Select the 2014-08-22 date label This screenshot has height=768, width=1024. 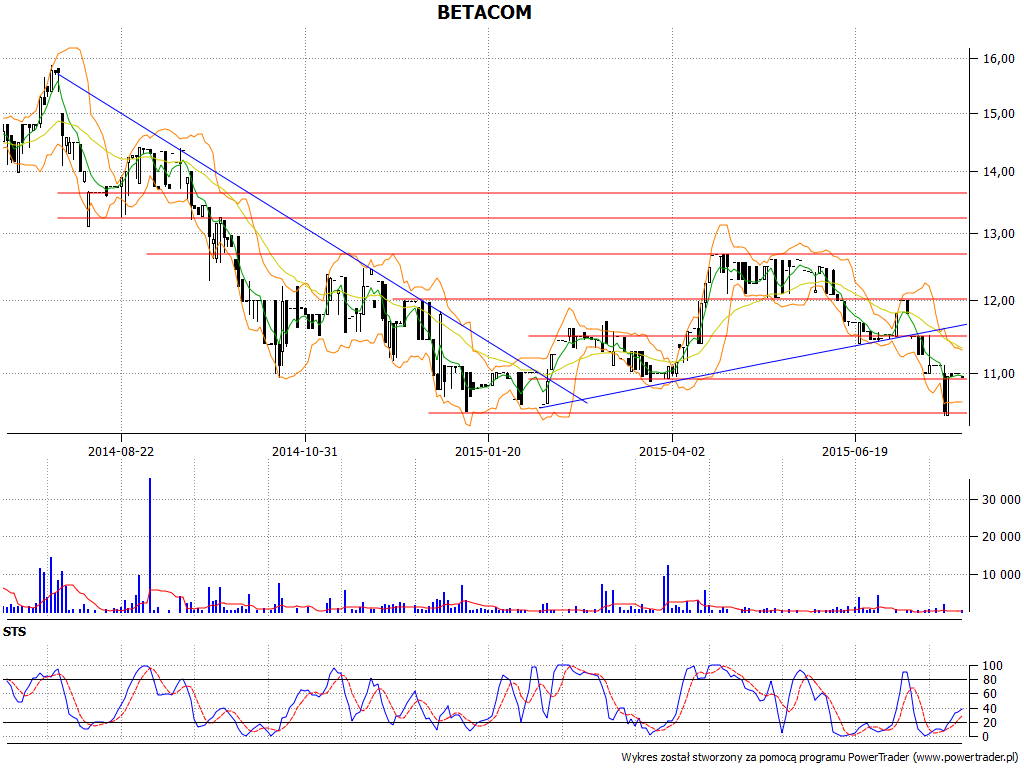(121, 451)
